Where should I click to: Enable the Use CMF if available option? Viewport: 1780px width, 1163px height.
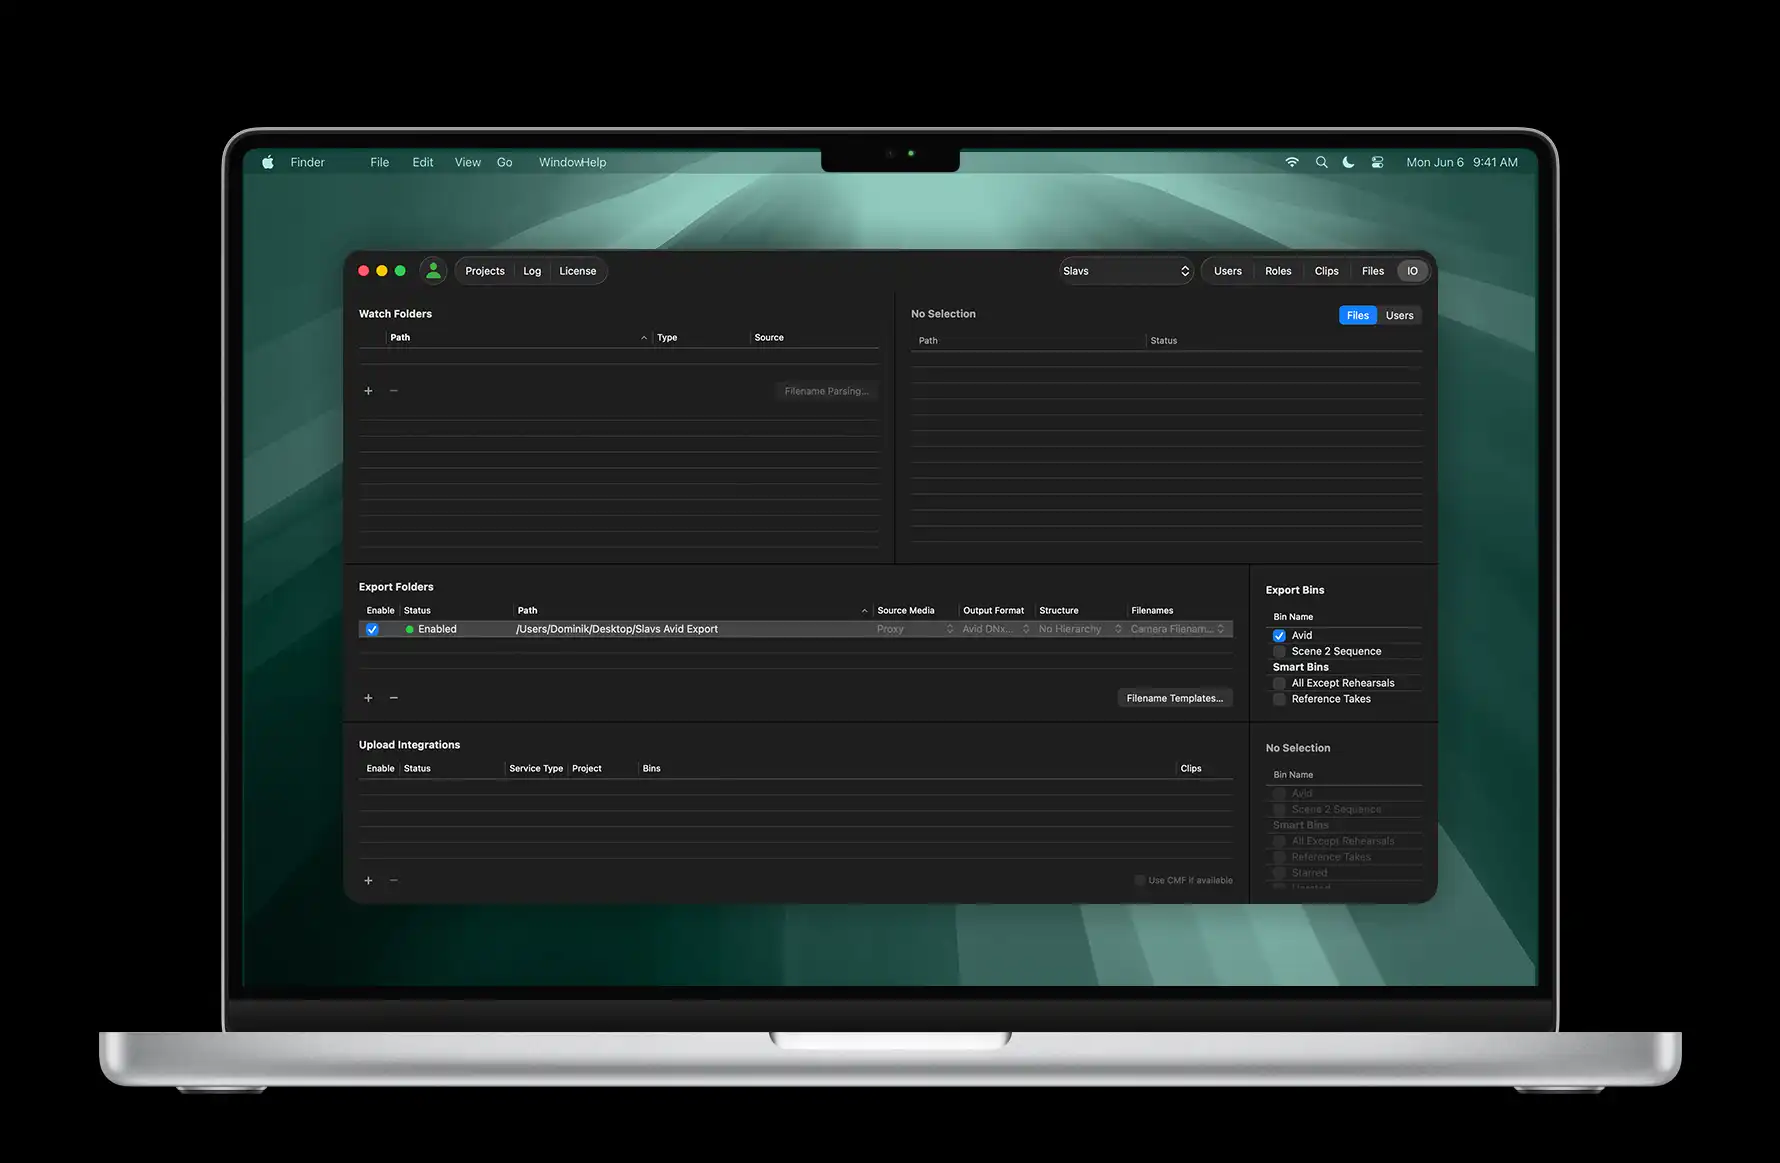[1139, 880]
